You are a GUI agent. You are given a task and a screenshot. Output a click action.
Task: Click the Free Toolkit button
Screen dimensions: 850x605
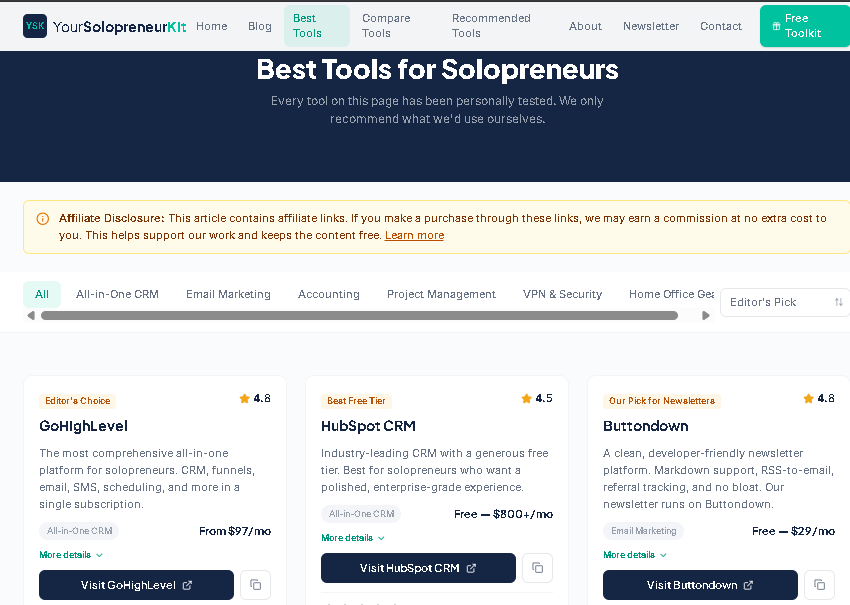point(804,25)
